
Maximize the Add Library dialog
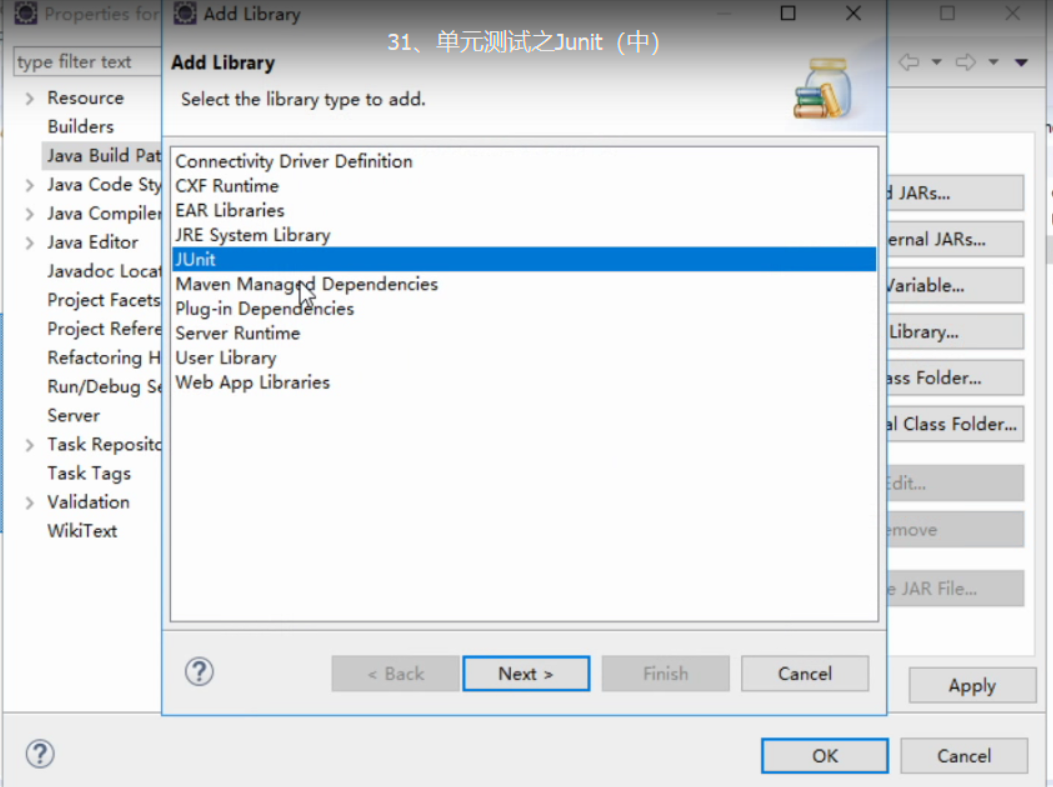click(x=788, y=13)
